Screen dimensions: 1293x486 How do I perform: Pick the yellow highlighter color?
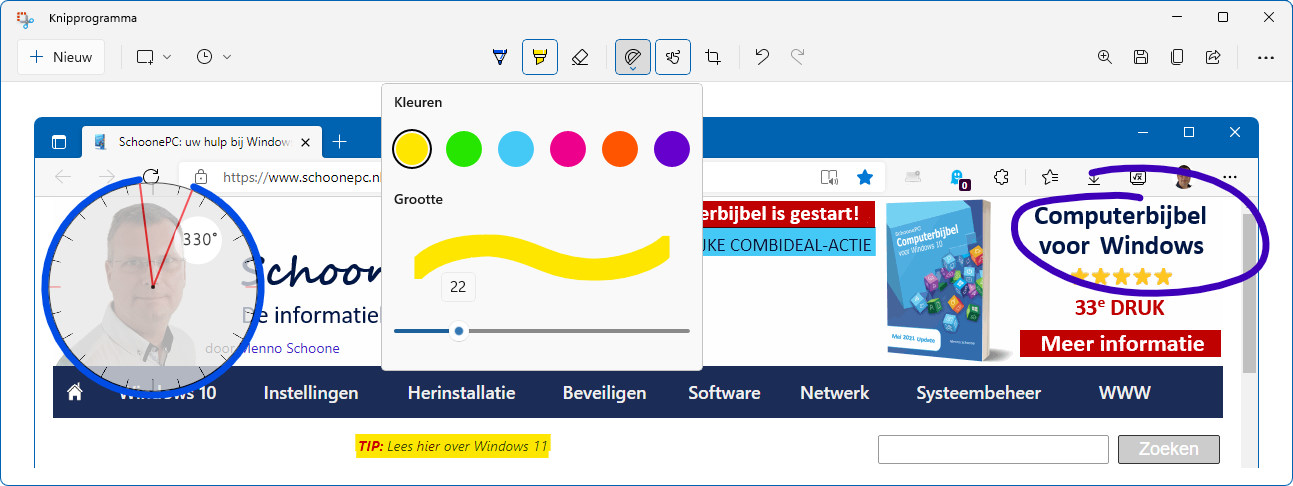pyautogui.click(x=412, y=148)
